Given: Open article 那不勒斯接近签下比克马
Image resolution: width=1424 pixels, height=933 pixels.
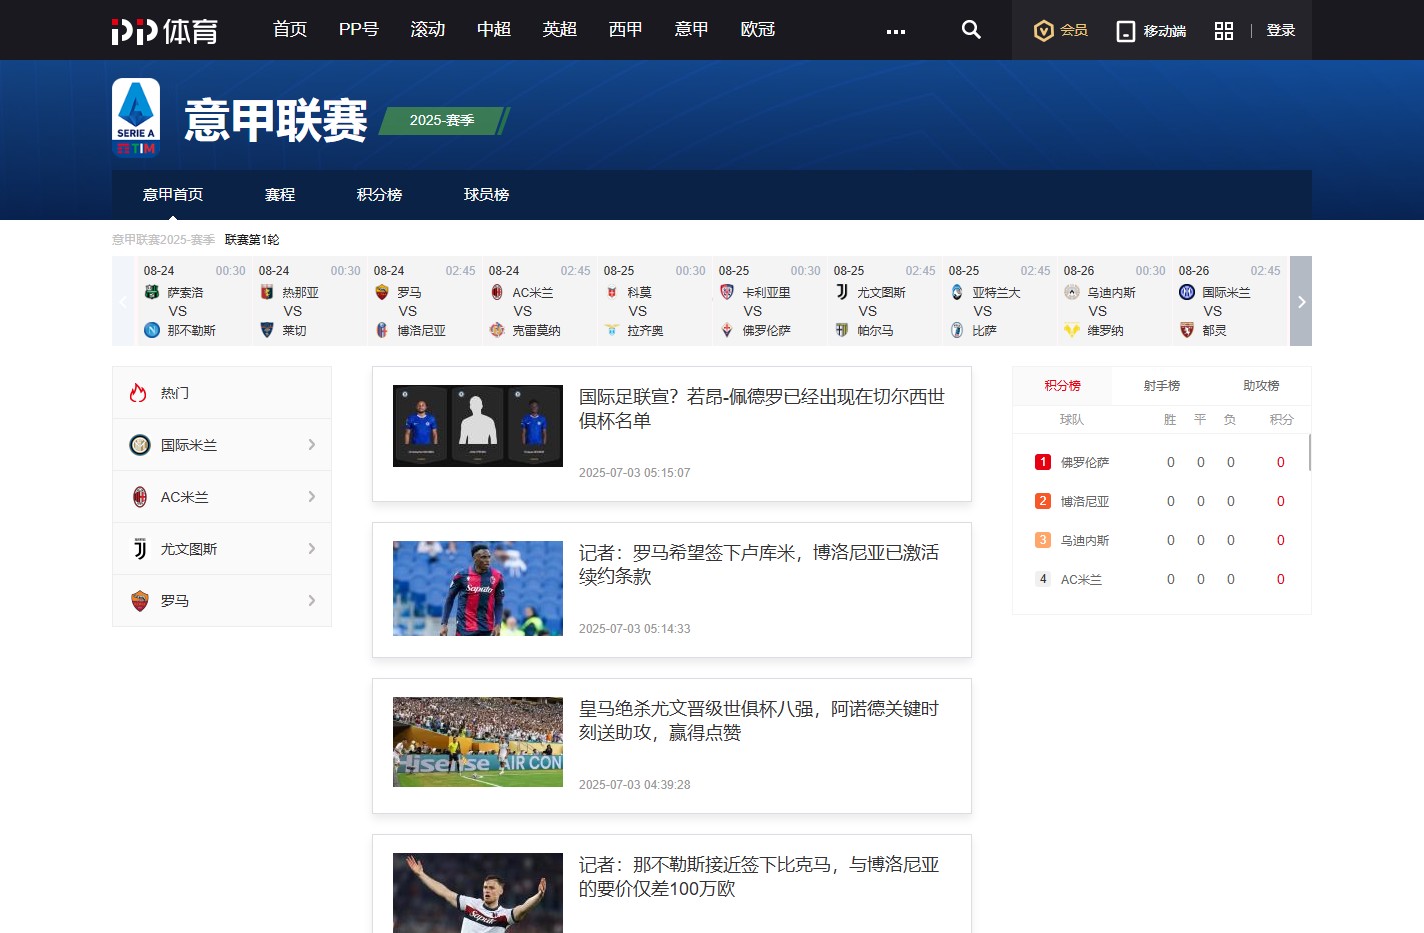Looking at the screenshot, I should click(x=759, y=877).
